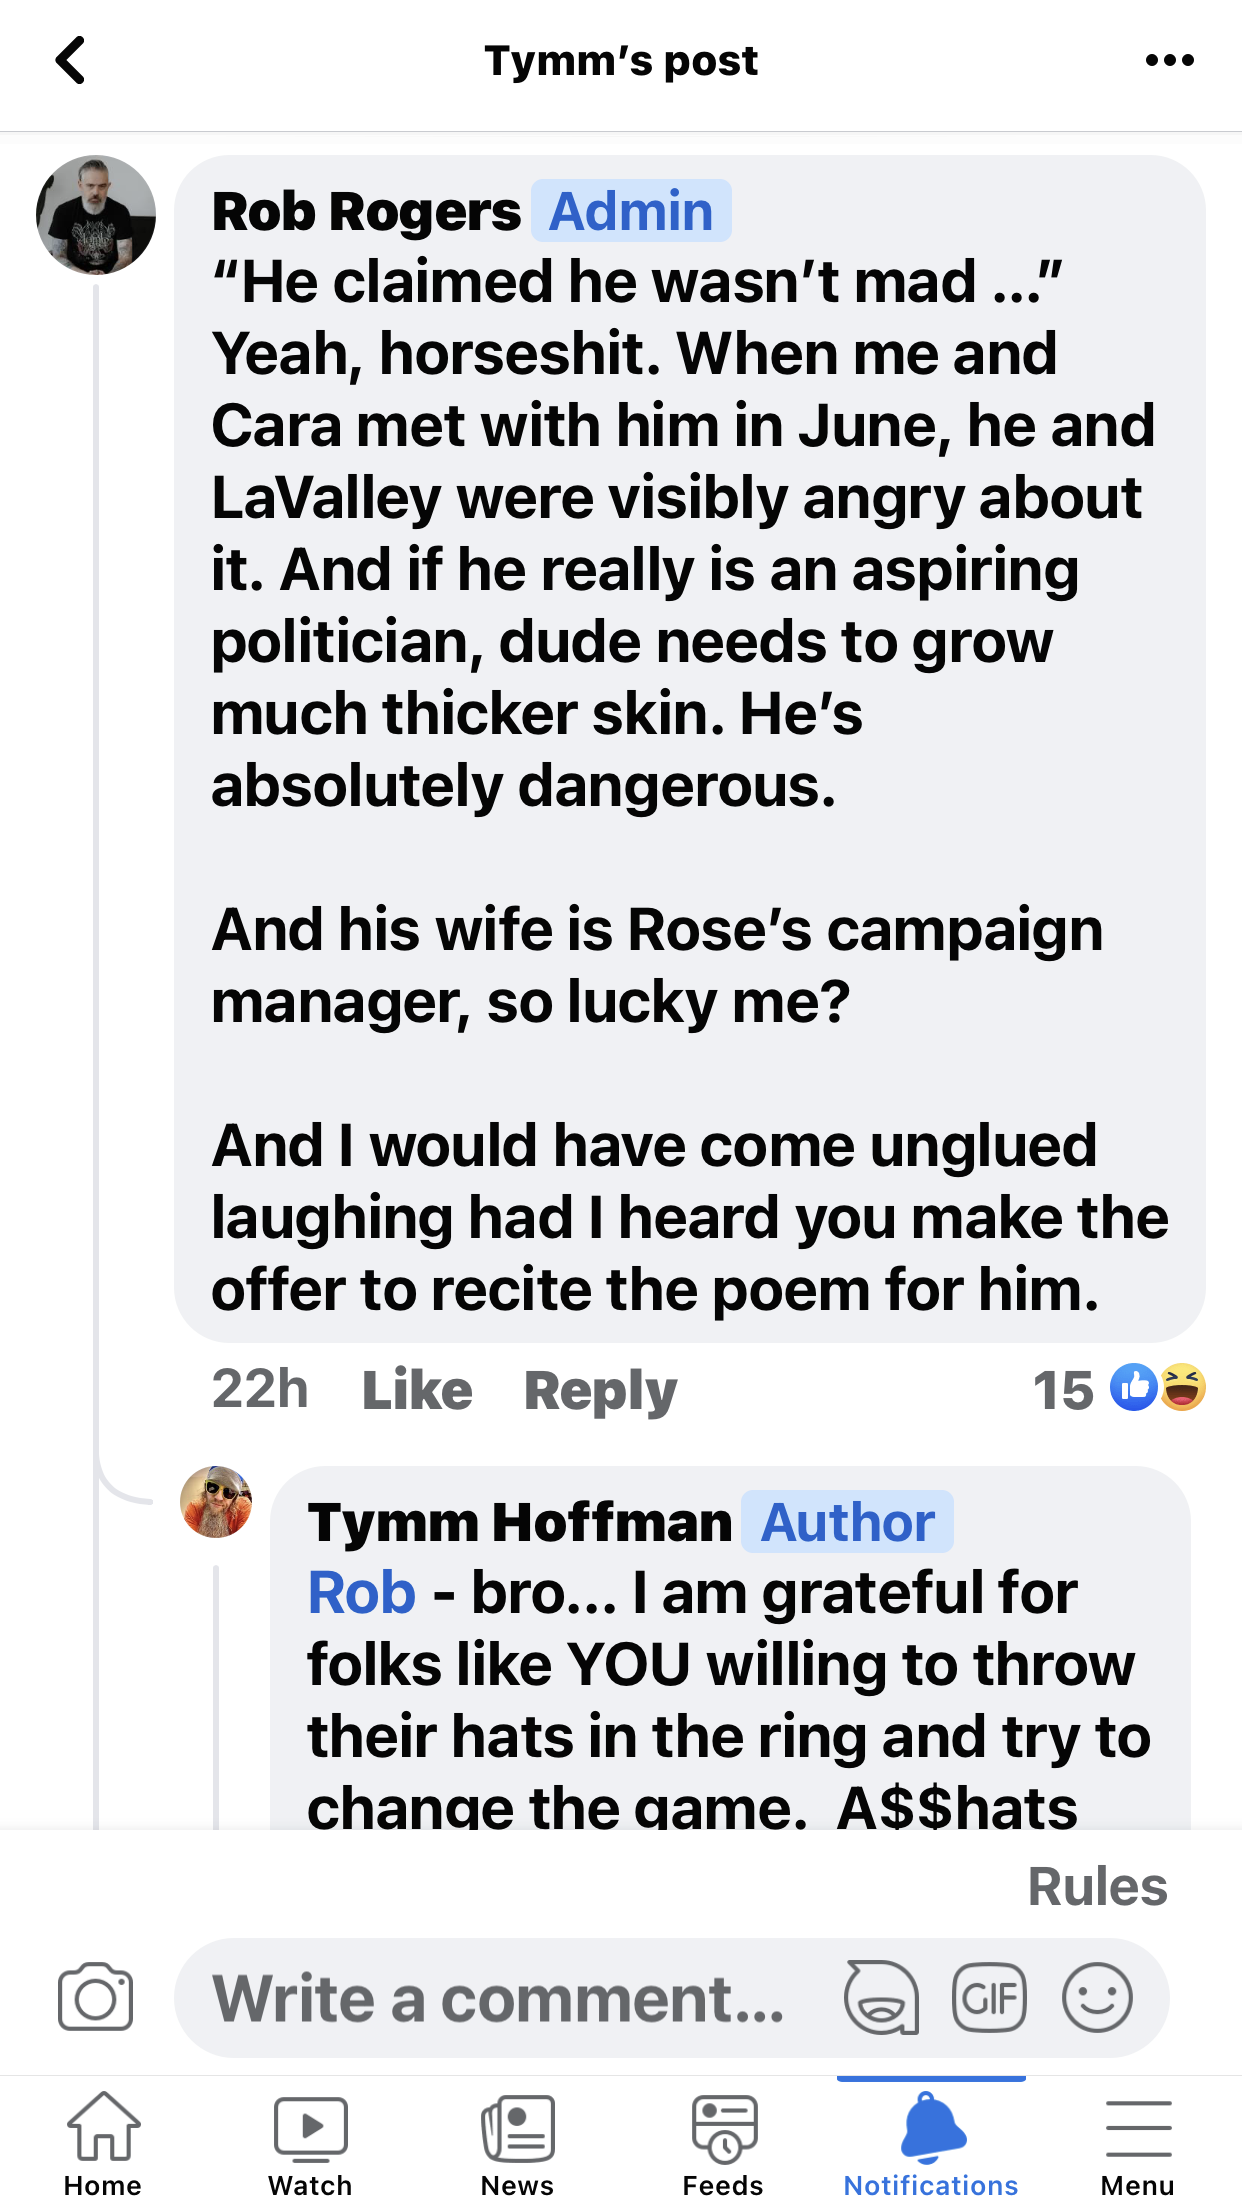This screenshot has width=1242, height=2208.
Task: Open Rob Rogers' profile picture
Action: click(96, 215)
